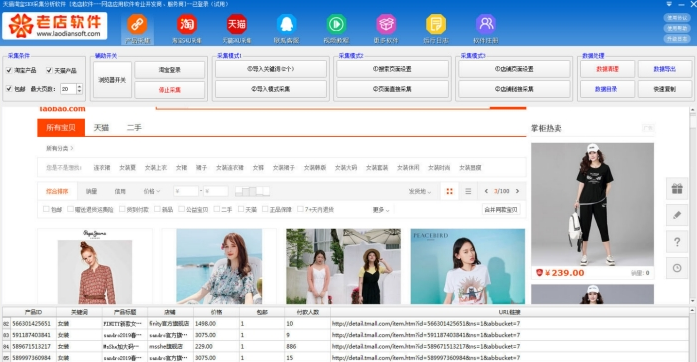
Task: Sort results by 销量
Action: click(91, 191)
